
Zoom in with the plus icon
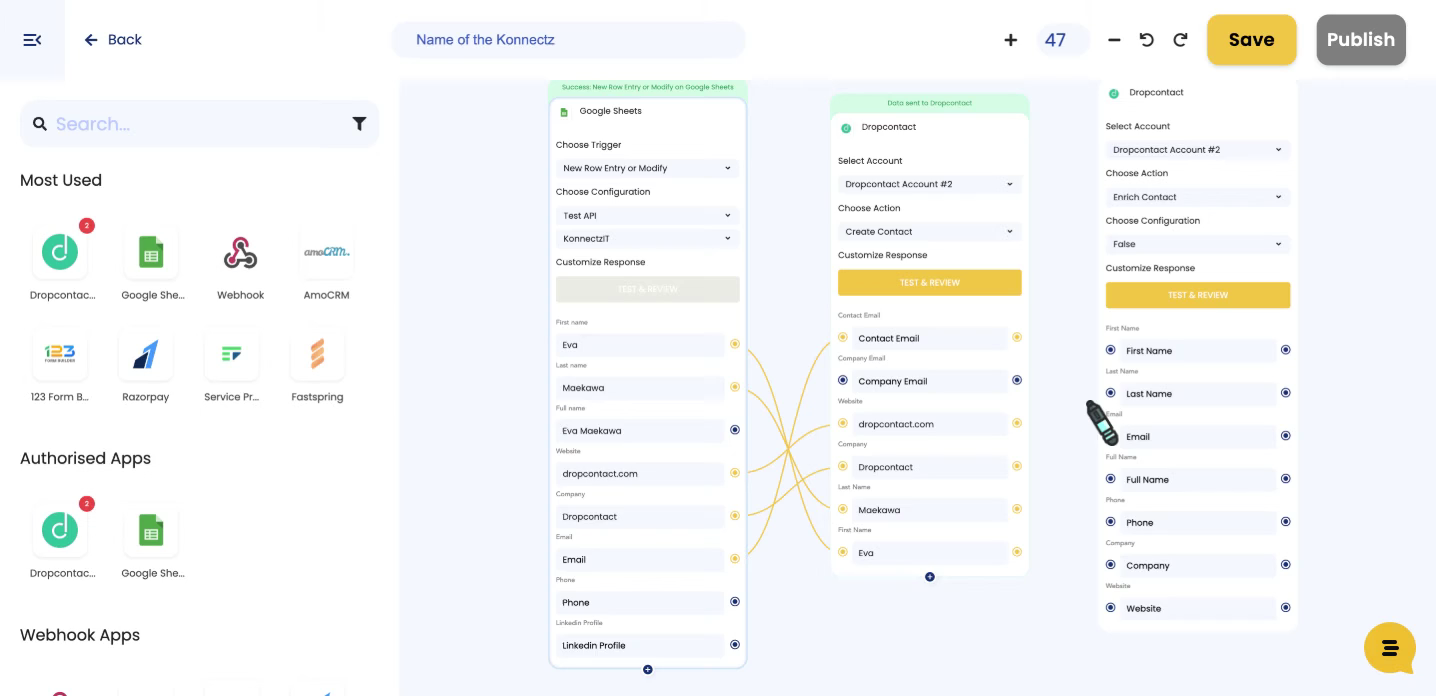(1010, 40)
